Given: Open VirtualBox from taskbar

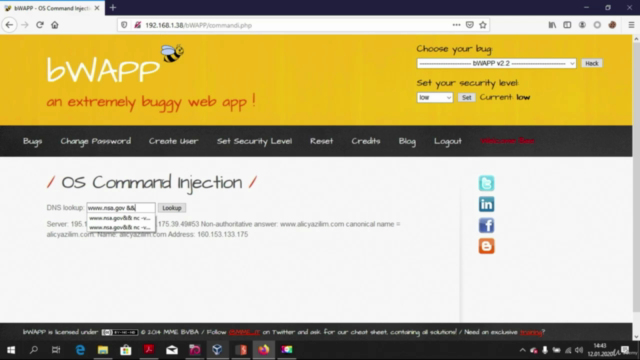Looking at the screenshot, I should pyautogui.click(x=217, y=350).
